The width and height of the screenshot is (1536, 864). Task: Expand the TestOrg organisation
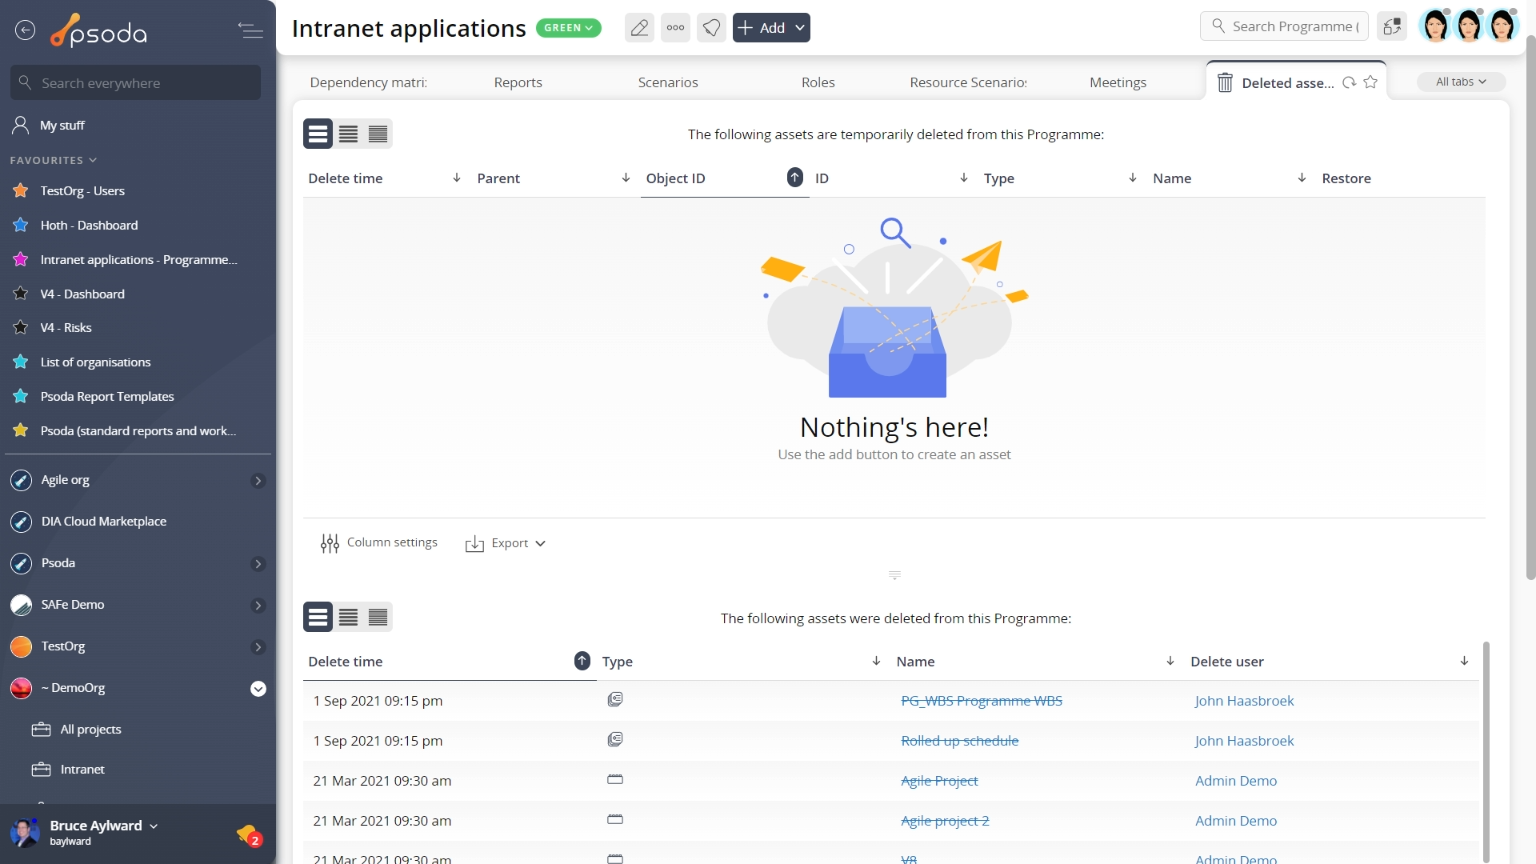tap(258, 647)
